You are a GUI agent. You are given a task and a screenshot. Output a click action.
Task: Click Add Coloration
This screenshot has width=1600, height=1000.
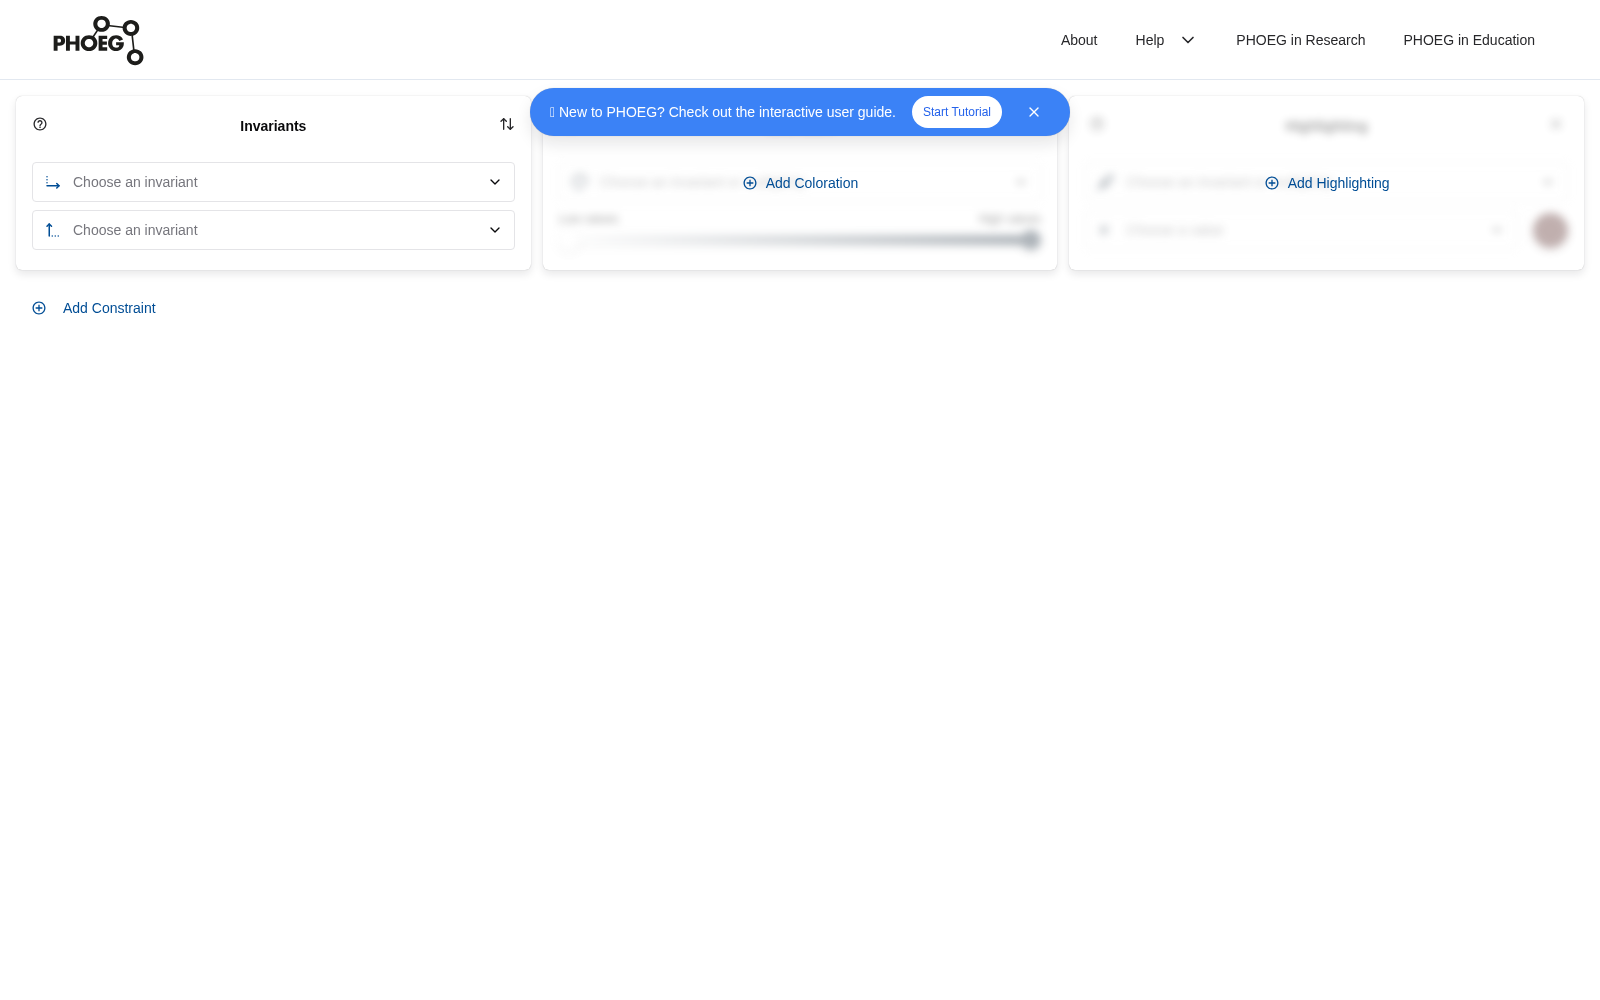(800, 183)
